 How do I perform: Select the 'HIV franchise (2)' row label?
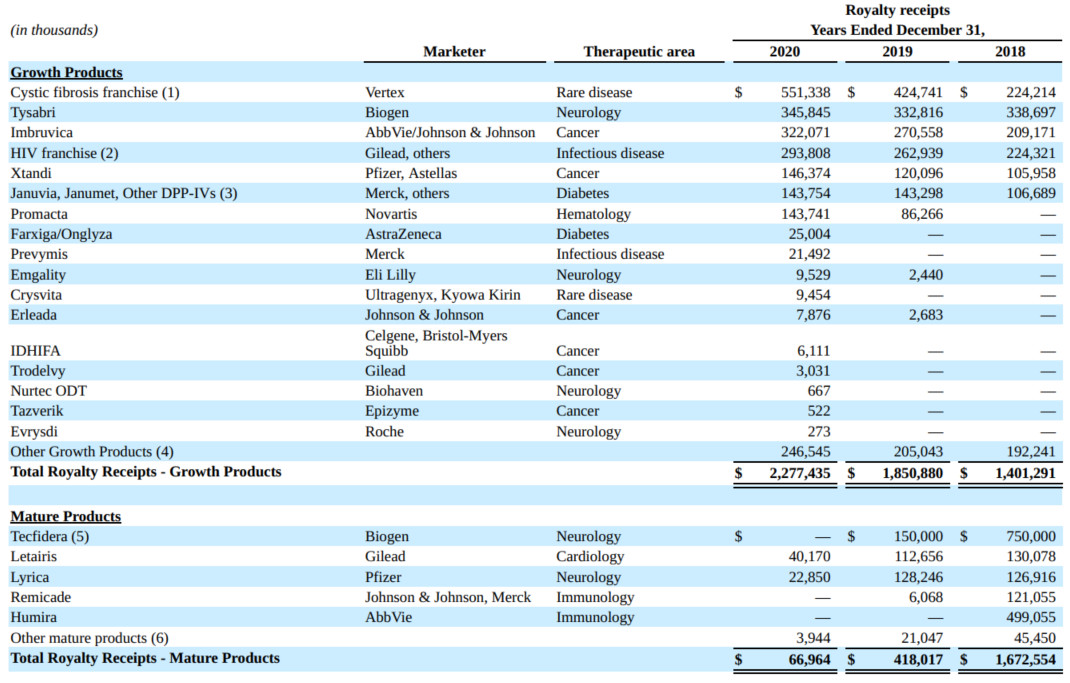[x=64, y=153]
